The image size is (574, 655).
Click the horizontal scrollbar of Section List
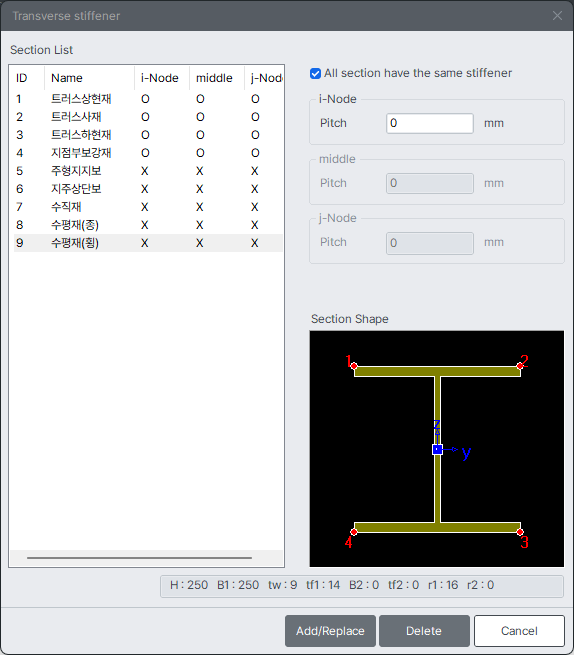(139, 558)
